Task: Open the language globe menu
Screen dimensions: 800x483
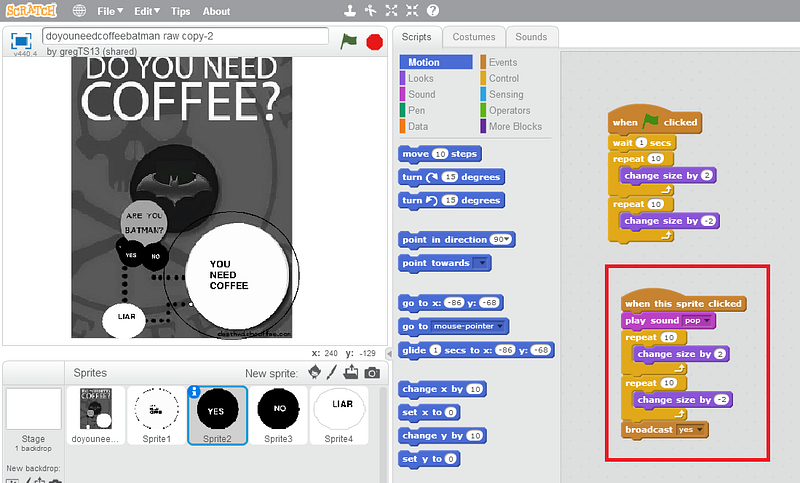Action: click(x=79, y=11)
